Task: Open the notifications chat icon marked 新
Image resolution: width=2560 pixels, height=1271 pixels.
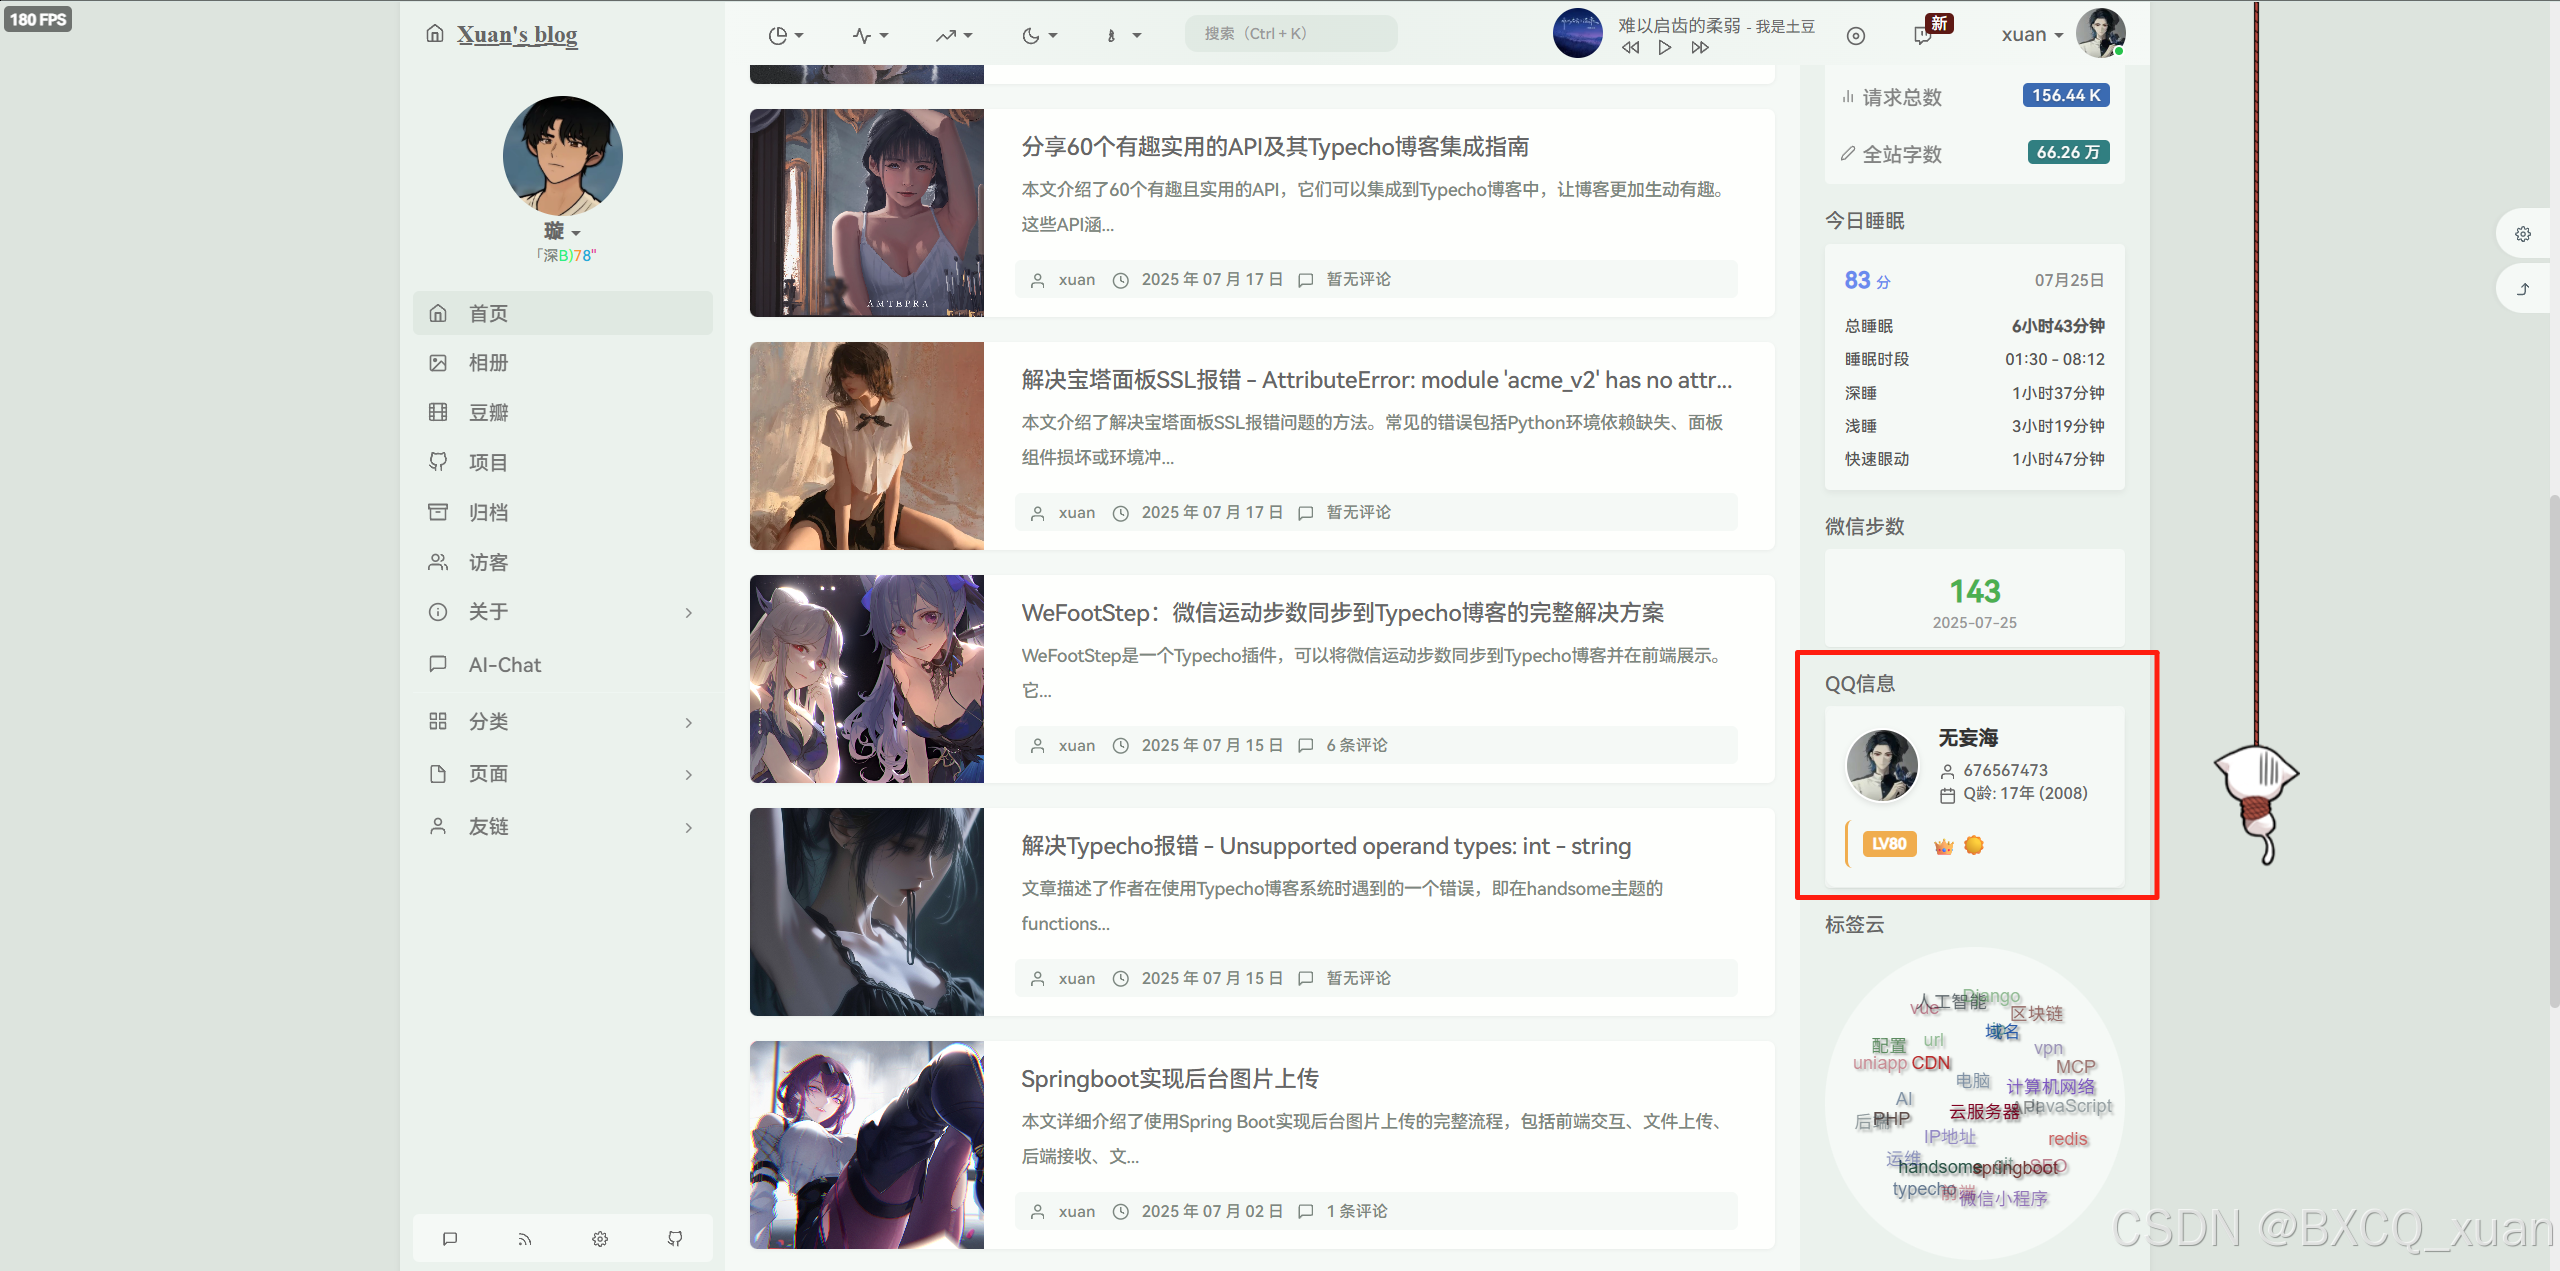Action: pos(1924,35)
